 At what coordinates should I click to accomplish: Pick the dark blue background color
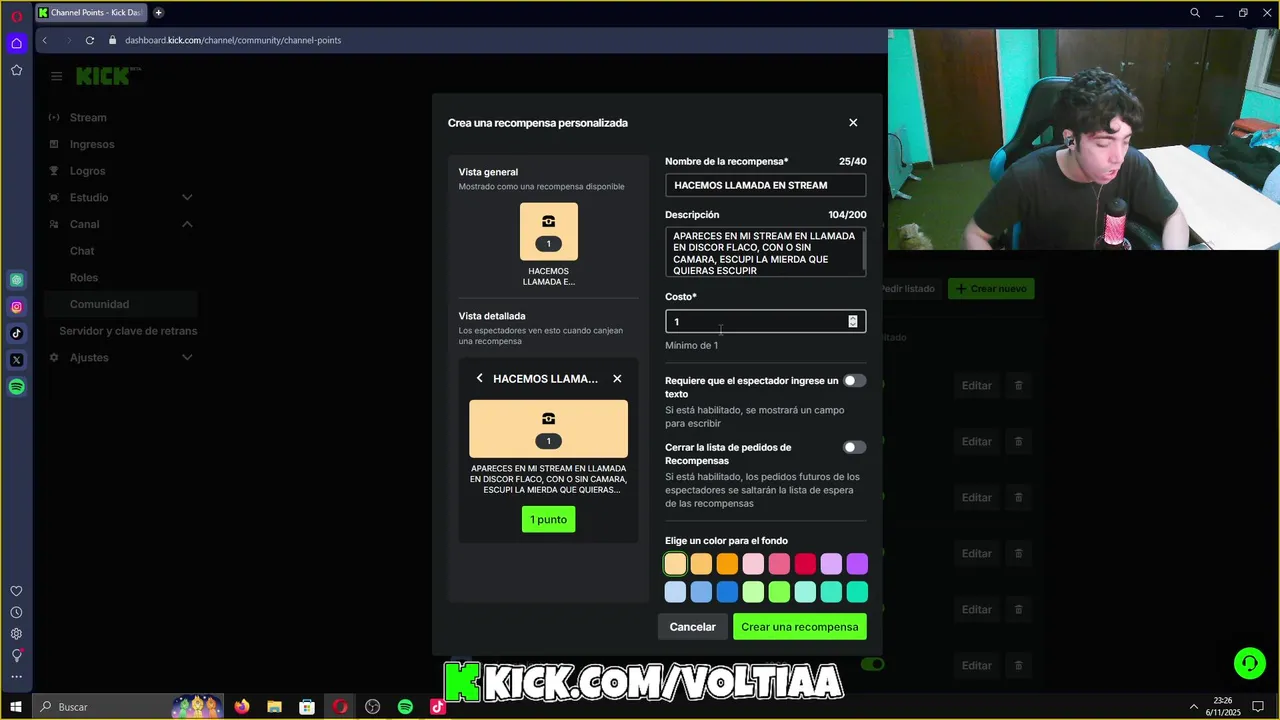[x=727, y=592]
